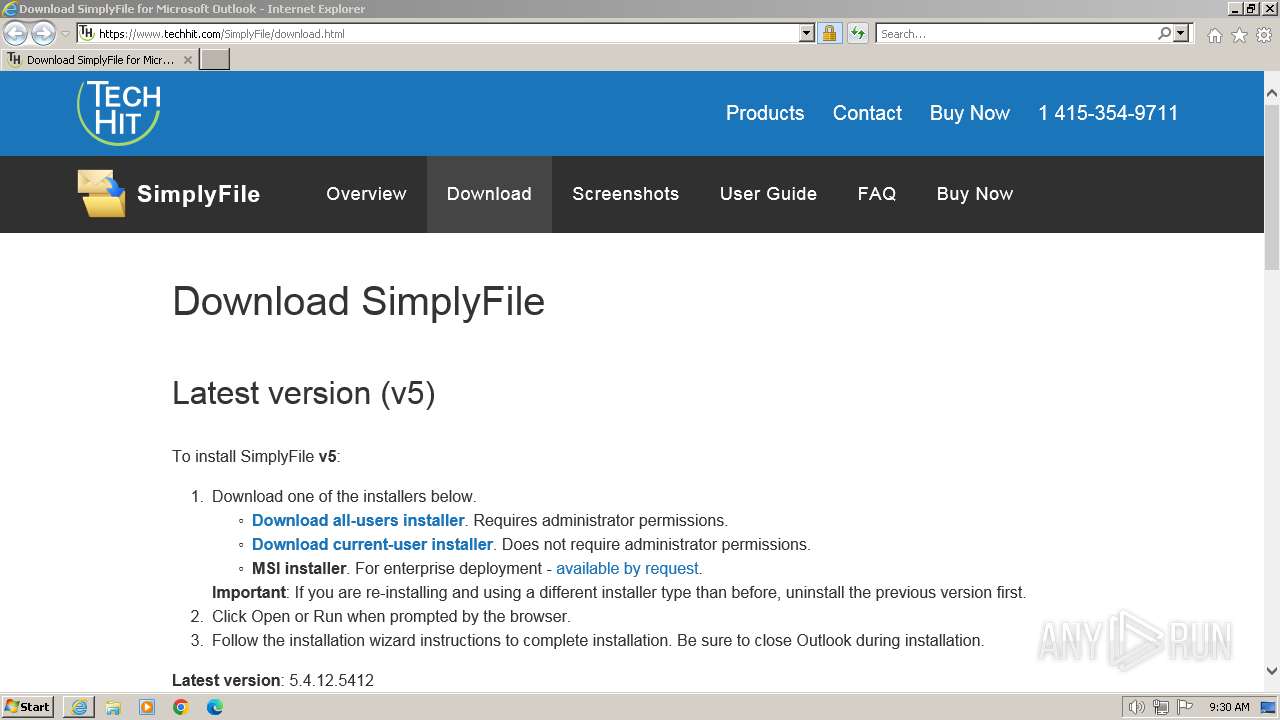Click the browser Forward arrow button
This screenshot has width=1280, height=720.
click(x=43, y=34)
